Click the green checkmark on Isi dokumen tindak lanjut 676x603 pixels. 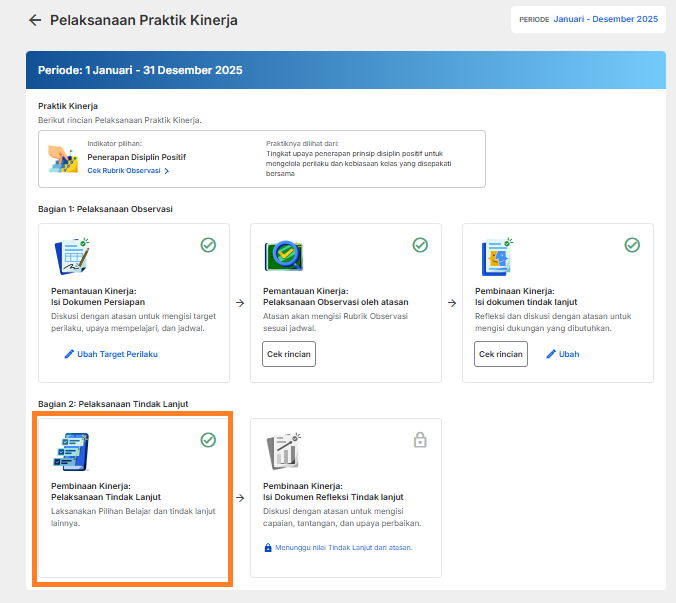point(632,245)
